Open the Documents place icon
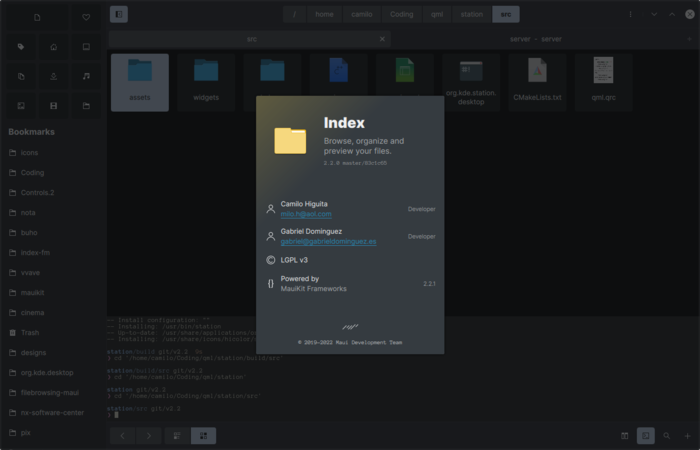Image resolution: width=700 pixels, height=450 pixels. 21,76
